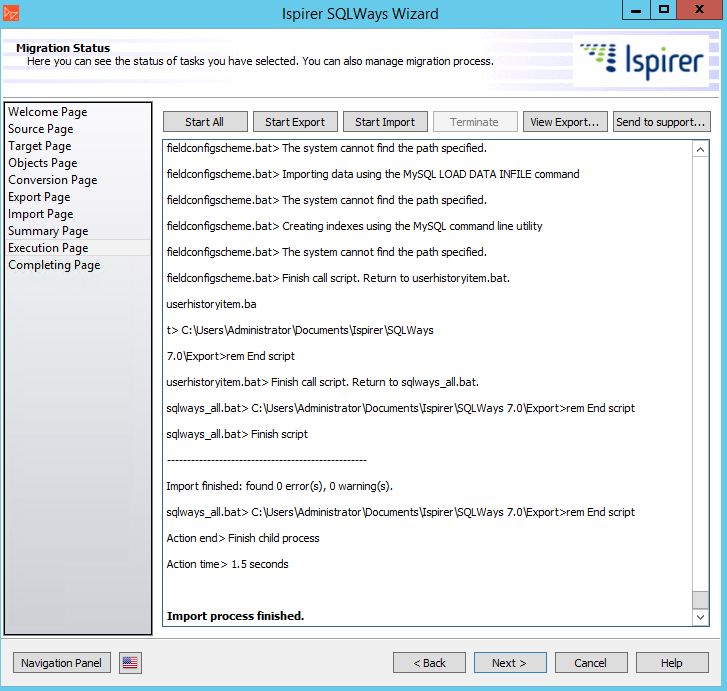This screenshot has height=691, width=727.
Task: Jump to Objects Page
Action: click(x=42, y=163)
